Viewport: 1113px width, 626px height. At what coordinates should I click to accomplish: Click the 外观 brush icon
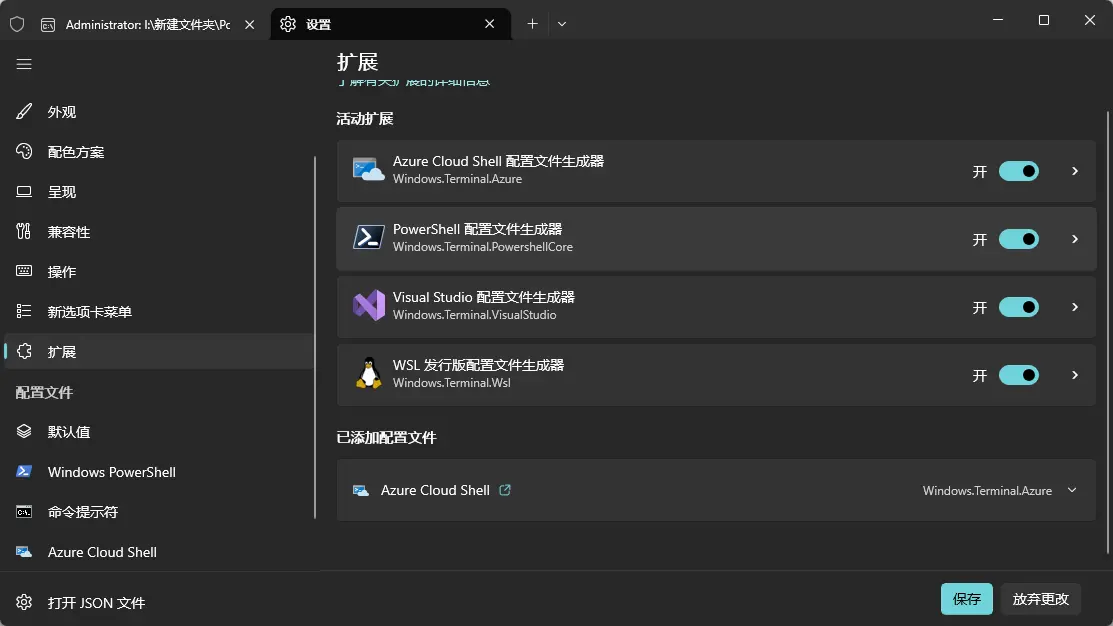tap(24, 111)
